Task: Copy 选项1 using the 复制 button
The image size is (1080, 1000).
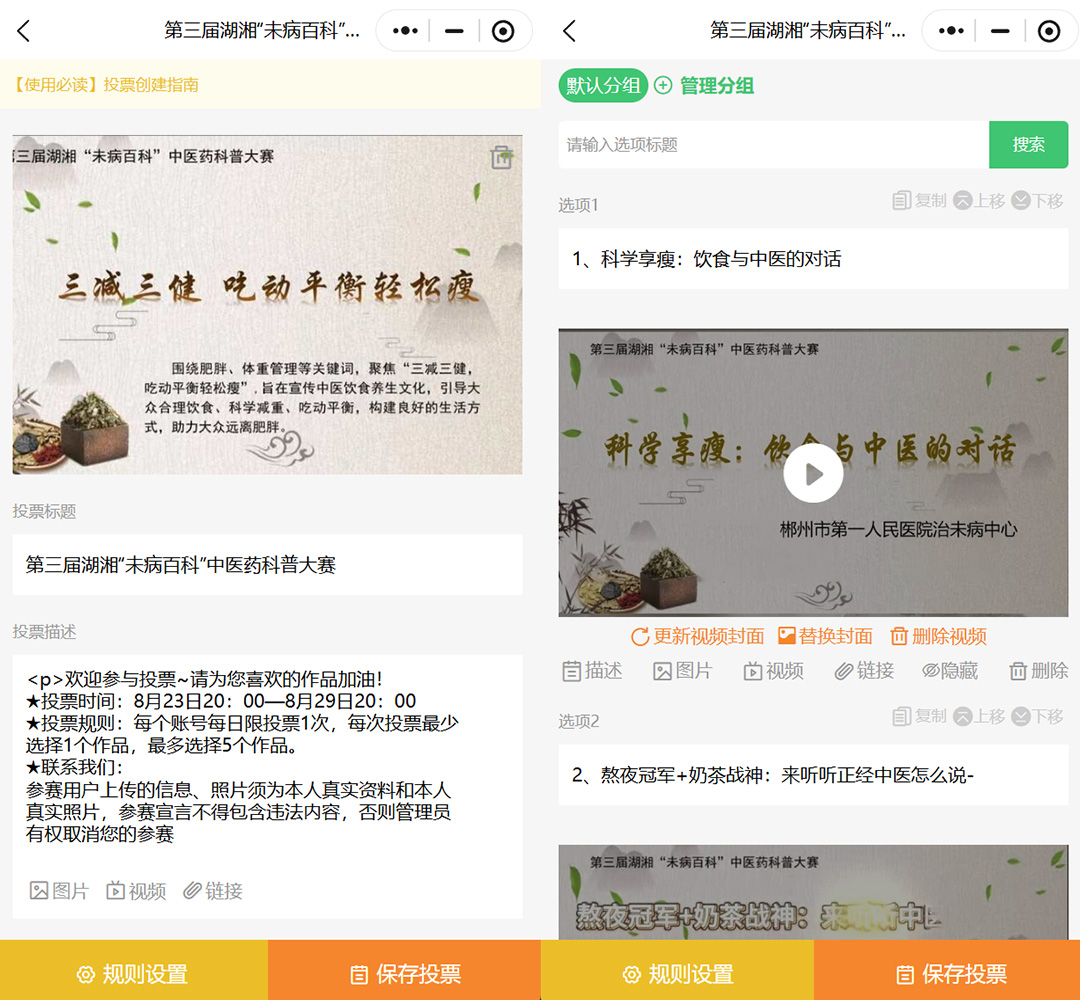Action: (x=919, y=201)
